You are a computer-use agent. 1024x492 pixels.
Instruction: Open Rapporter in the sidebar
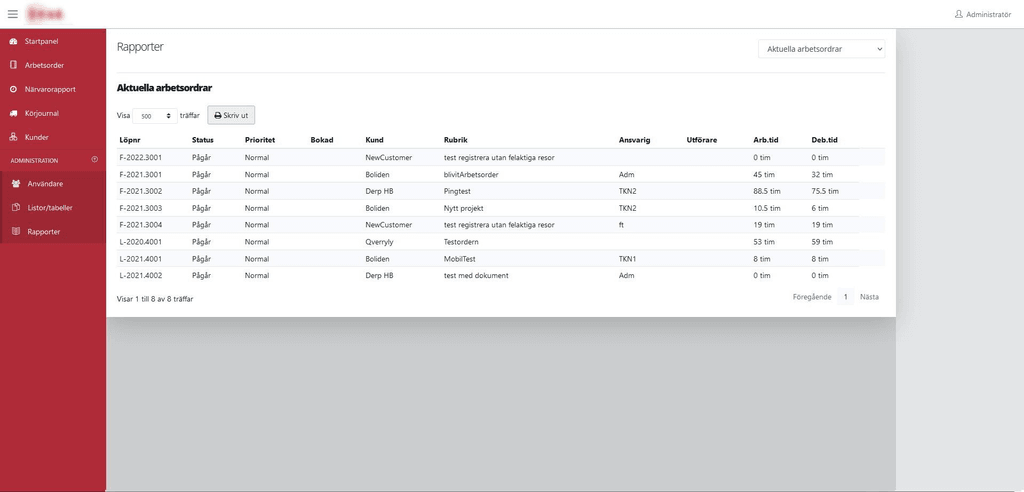pyautogui.click(x=44, y=232)
